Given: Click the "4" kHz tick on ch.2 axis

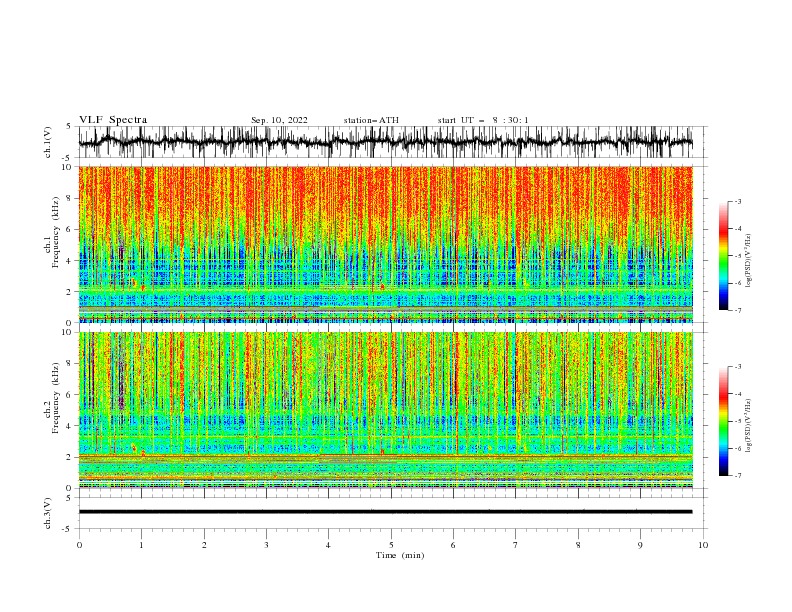Looking at the screenshot, I should pyautogui.click(x=71, y=426).
